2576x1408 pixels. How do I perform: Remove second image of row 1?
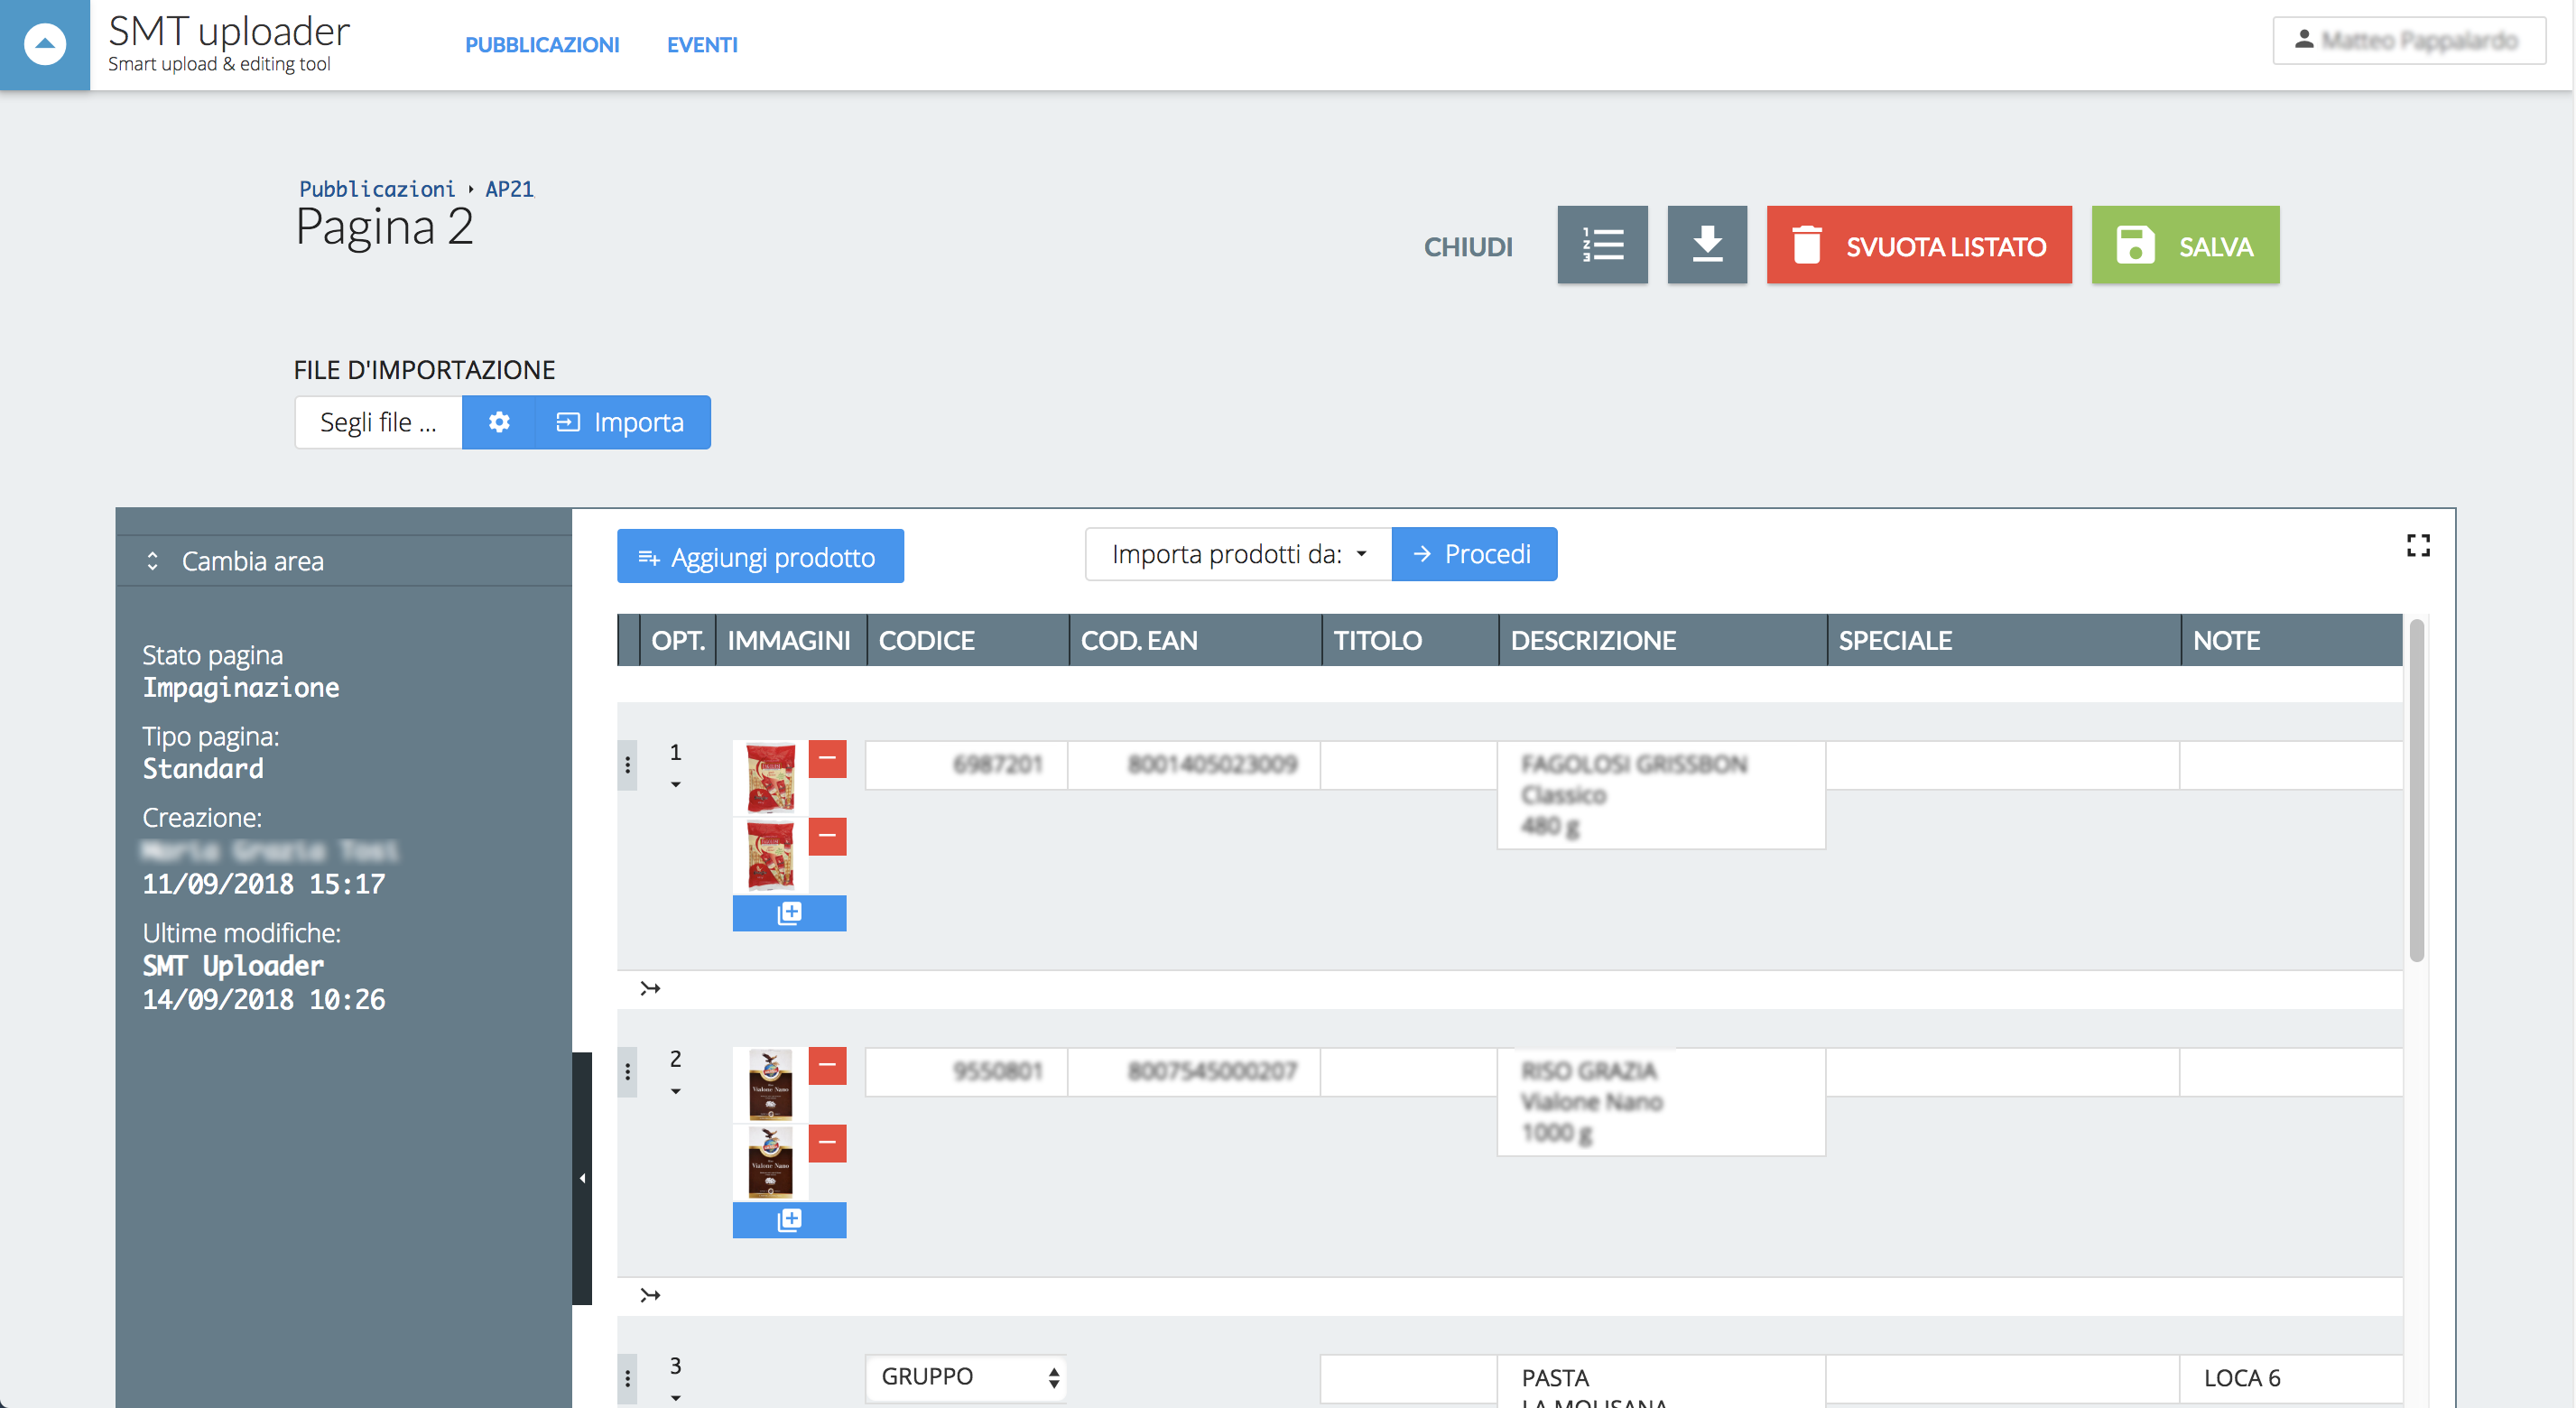[827, 836]
